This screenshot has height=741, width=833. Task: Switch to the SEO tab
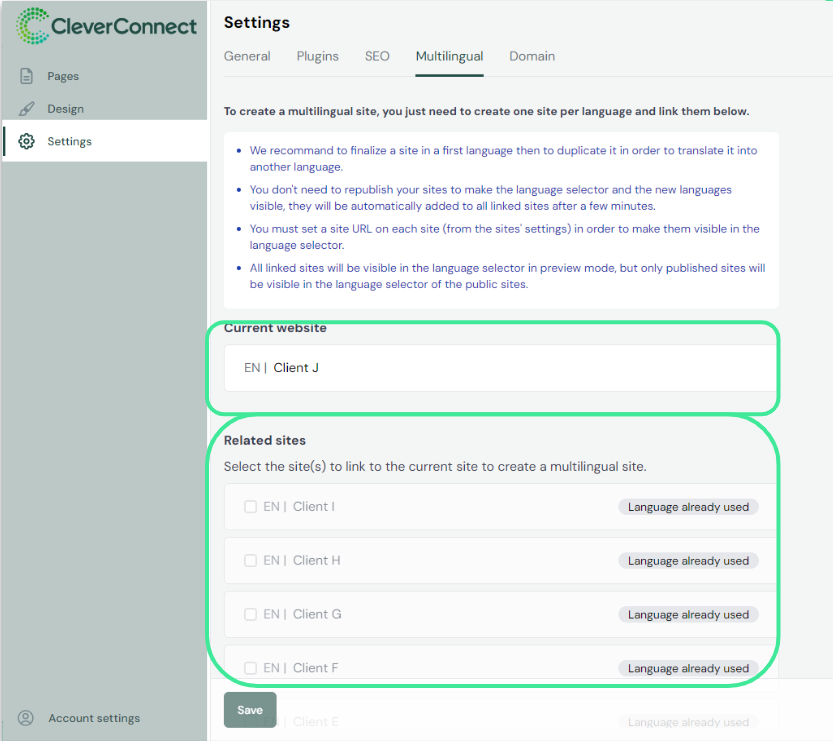[x=377, y=56]
